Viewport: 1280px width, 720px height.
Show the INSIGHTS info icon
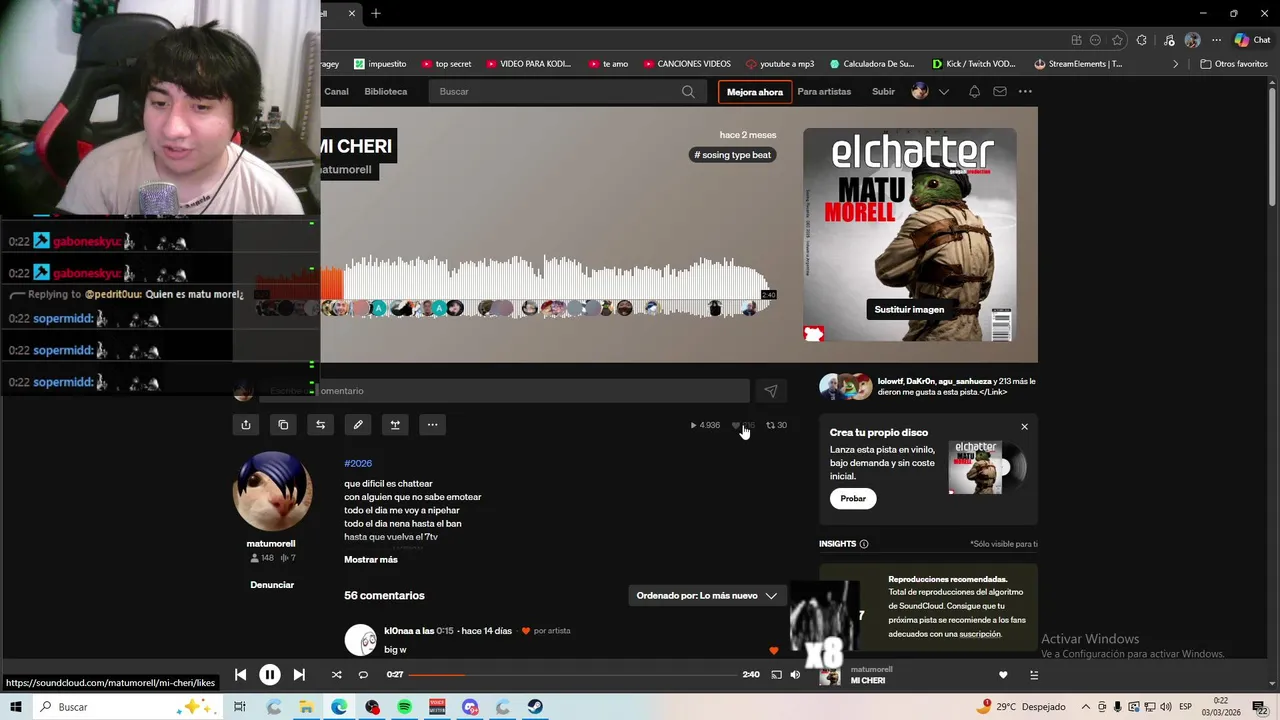point(864,544)
